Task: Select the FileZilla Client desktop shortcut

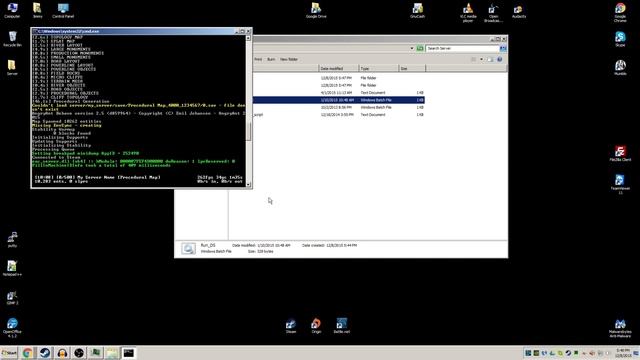Action: tap(620, 153)
